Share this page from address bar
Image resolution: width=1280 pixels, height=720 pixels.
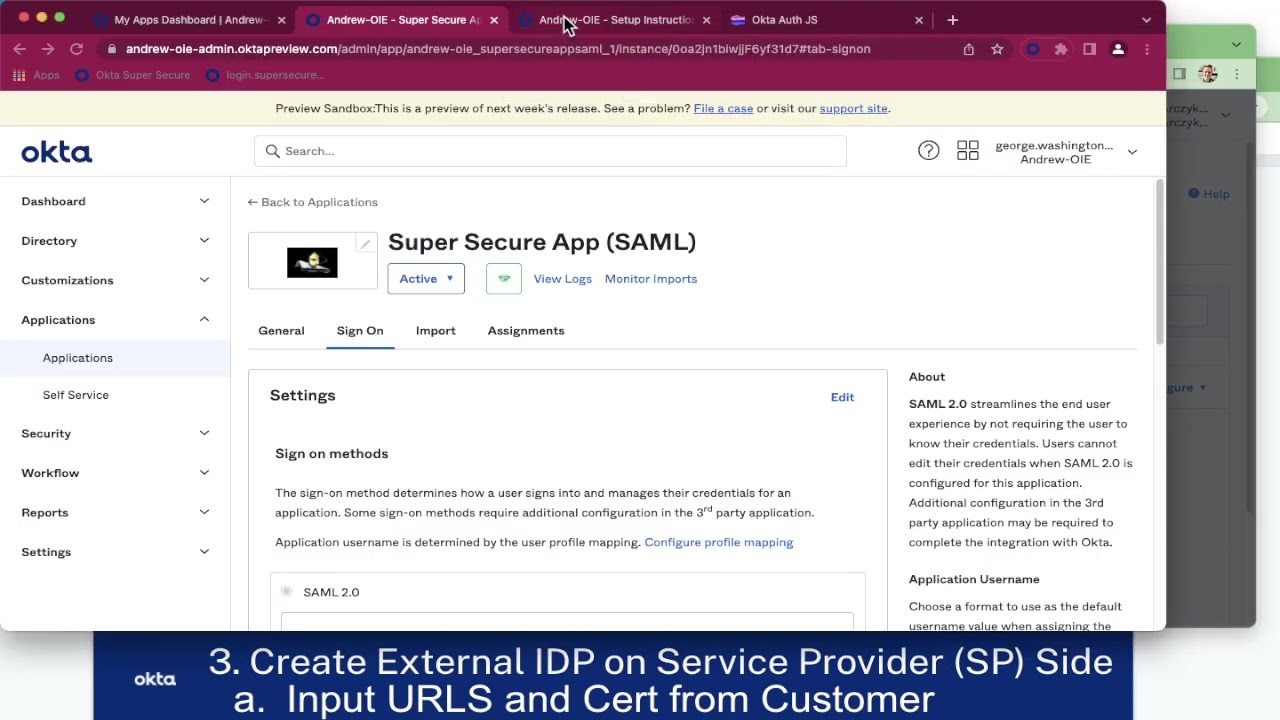[x=968, y=49]
